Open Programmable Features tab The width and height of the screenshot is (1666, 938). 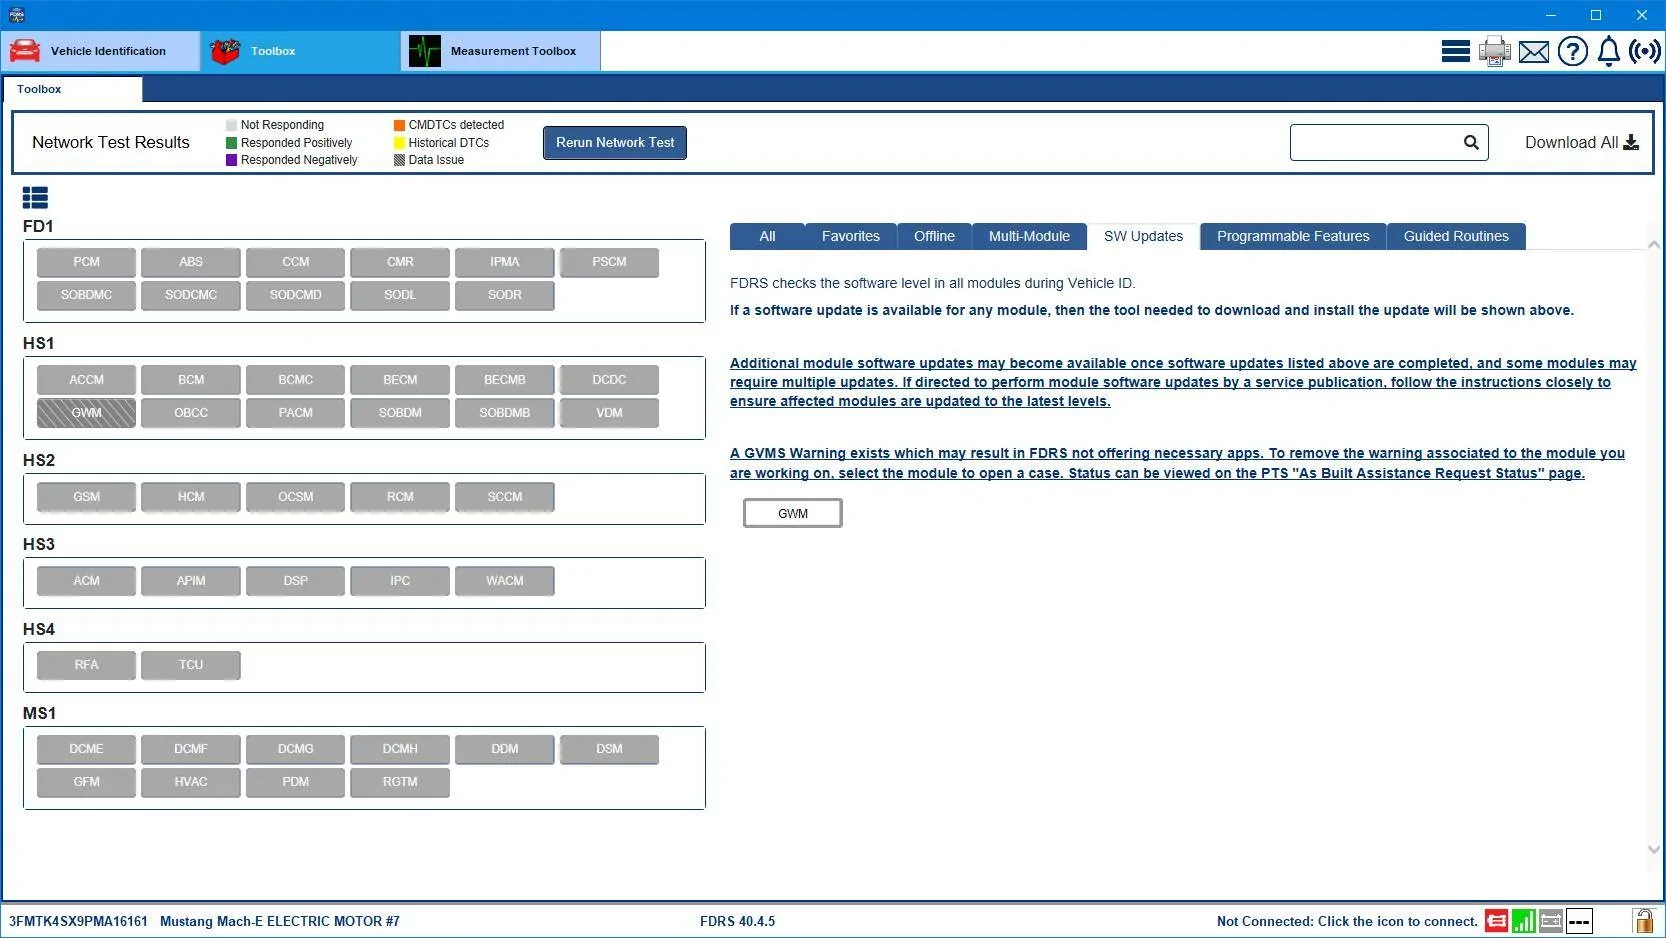1293,236
